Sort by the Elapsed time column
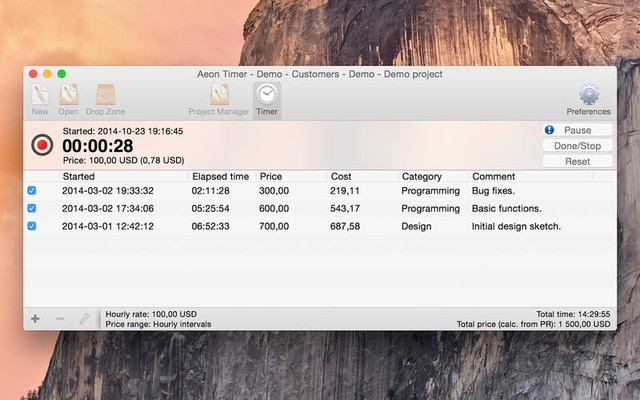Screen dimensions: 640x400 click(220, 176)
